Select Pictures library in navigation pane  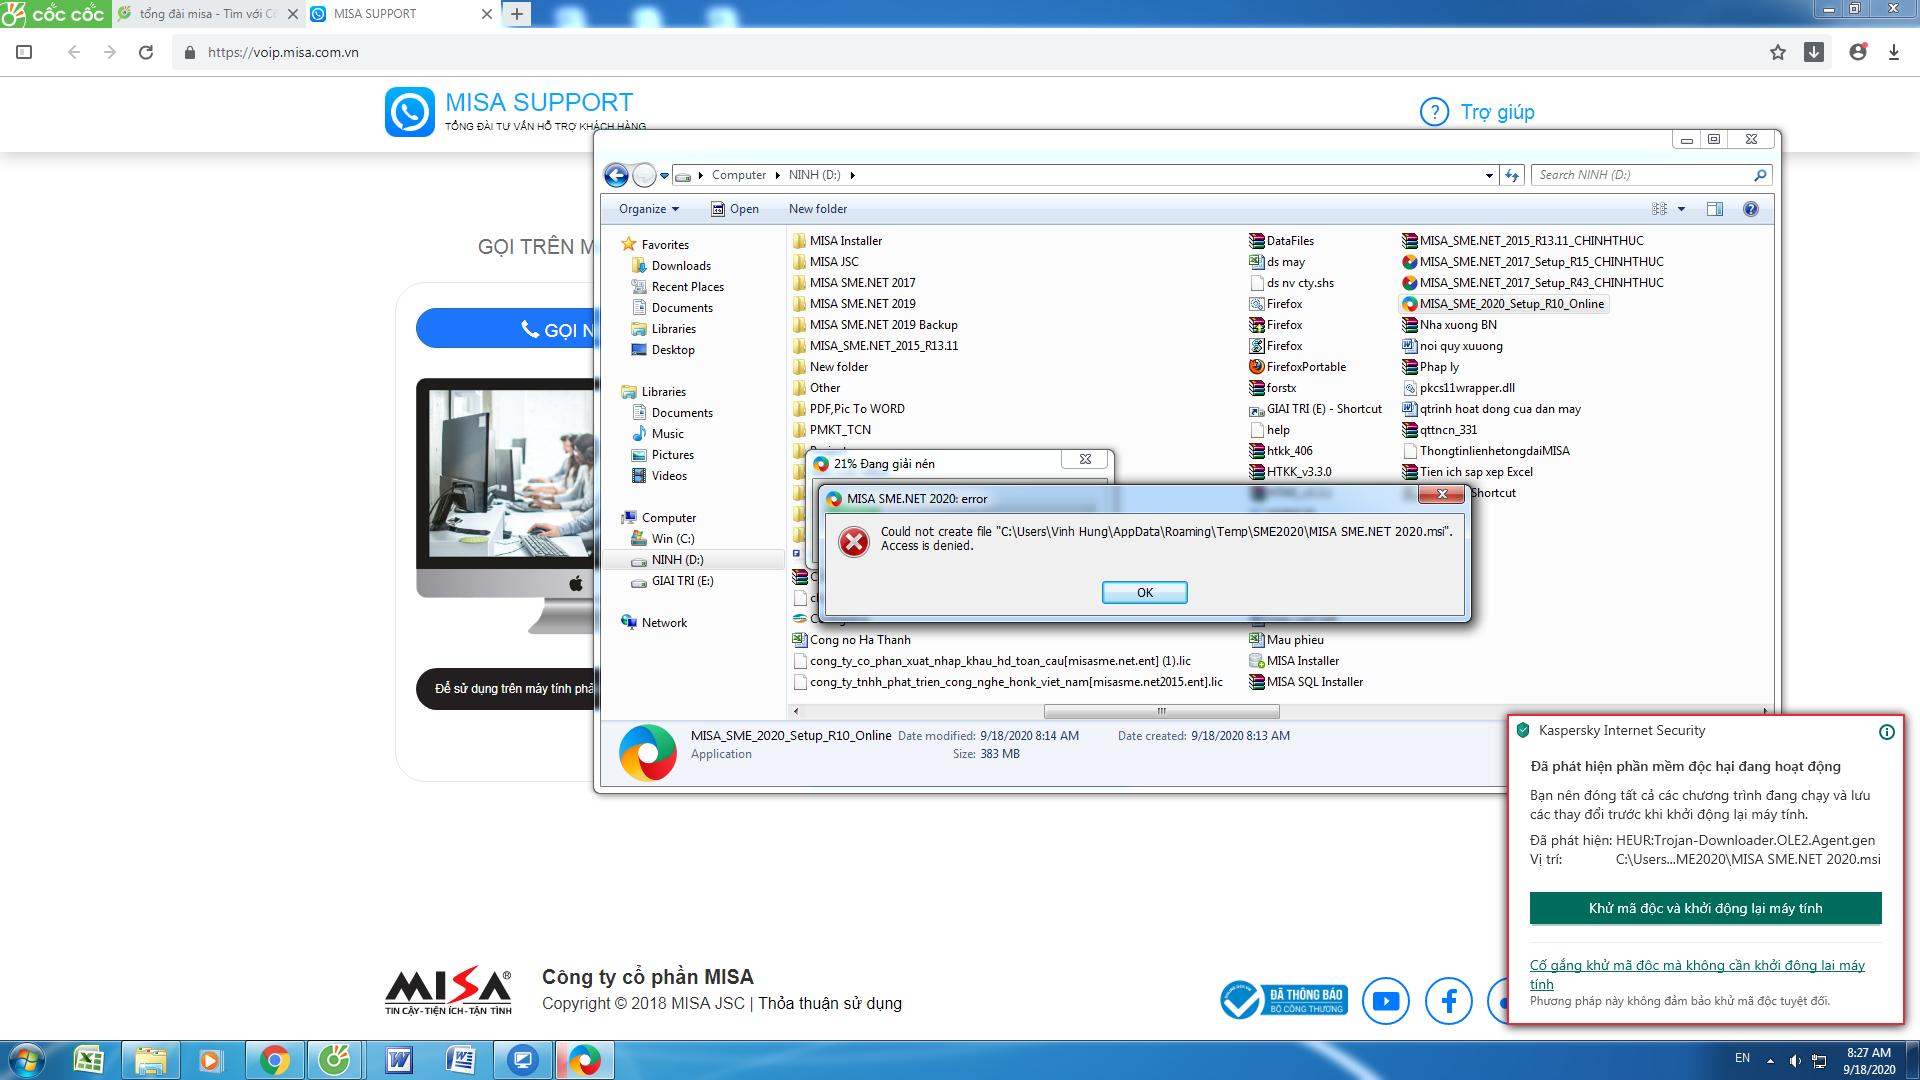[x=672, y=455]
